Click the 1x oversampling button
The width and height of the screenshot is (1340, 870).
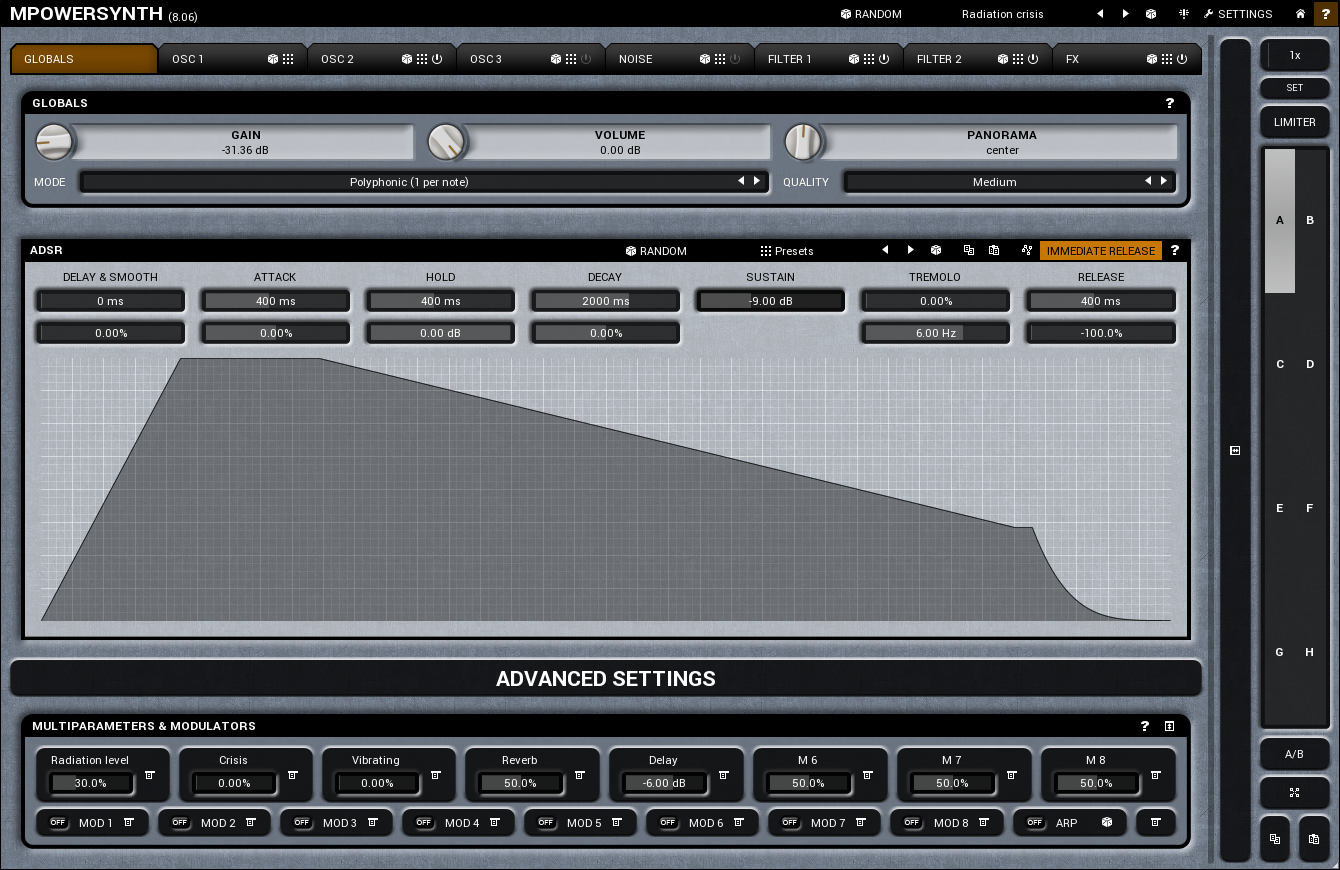coord(1294,55)
